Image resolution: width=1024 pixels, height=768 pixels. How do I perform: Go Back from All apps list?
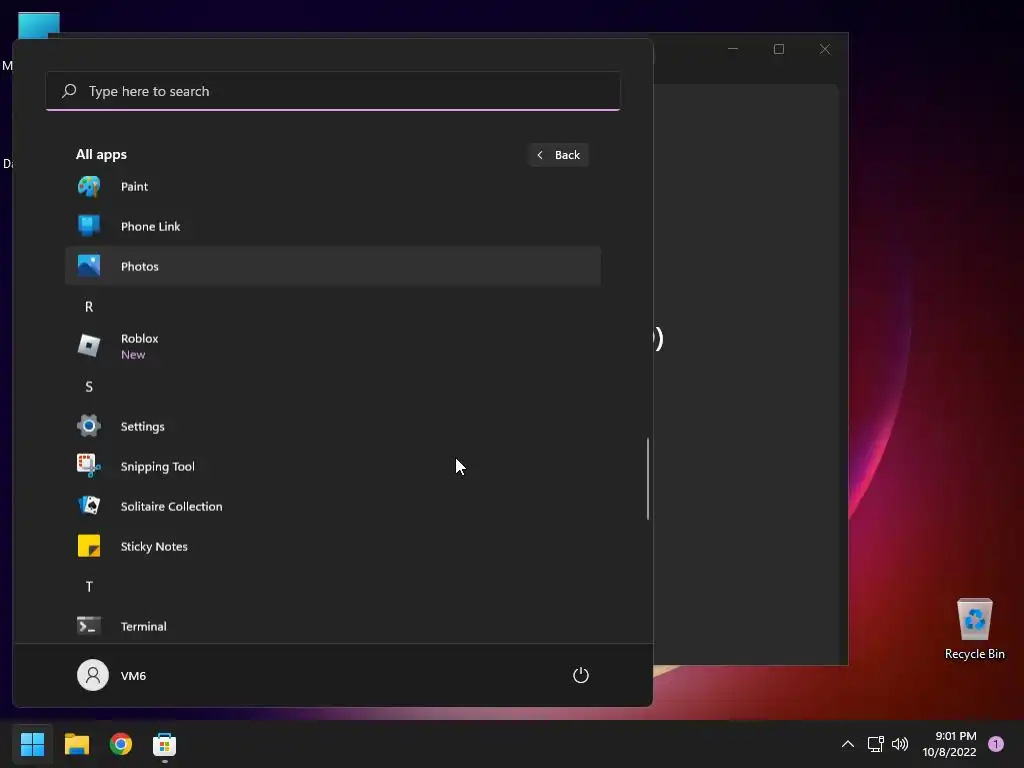tap(559, 155)
